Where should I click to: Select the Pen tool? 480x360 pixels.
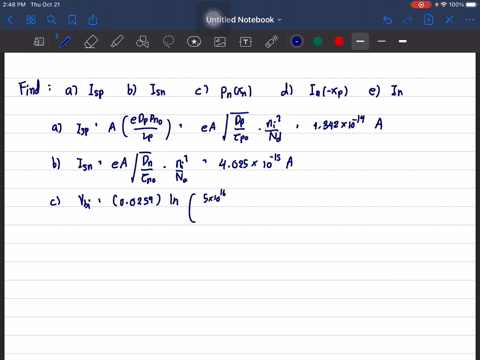click(x=65, y=42)
